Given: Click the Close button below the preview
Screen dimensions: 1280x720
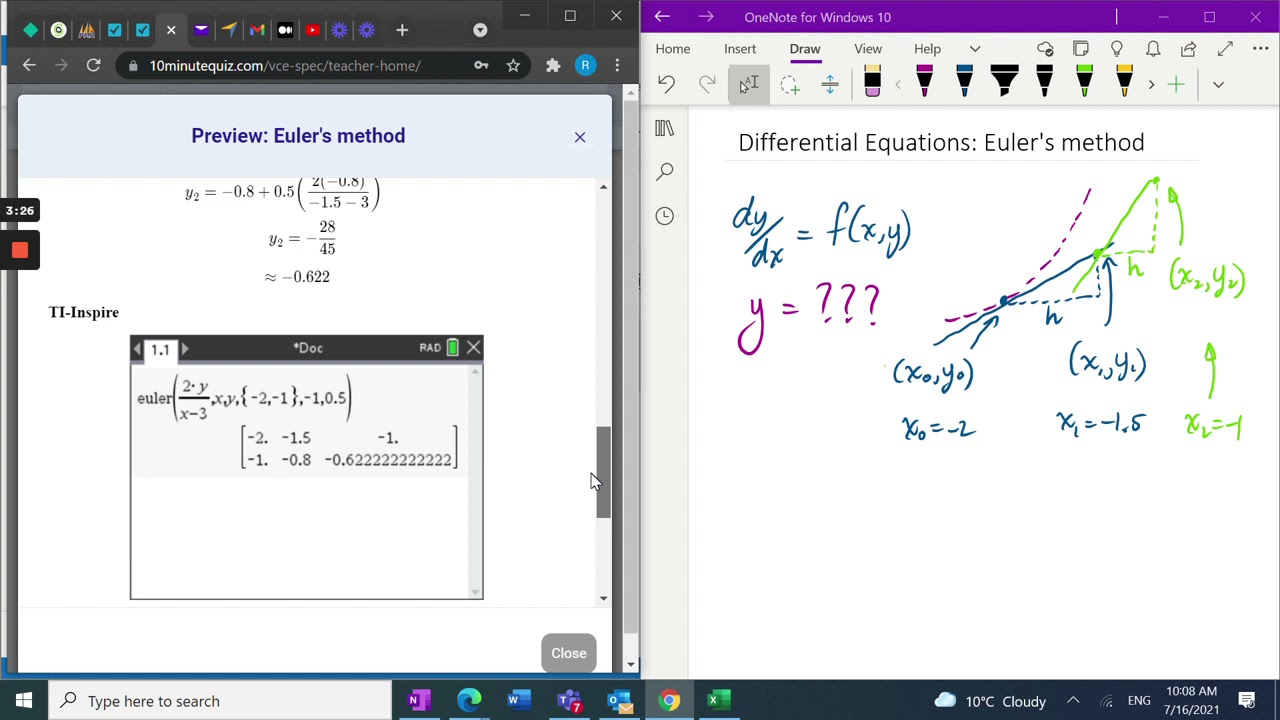Looking at the screenshot, I should point(569,653).
